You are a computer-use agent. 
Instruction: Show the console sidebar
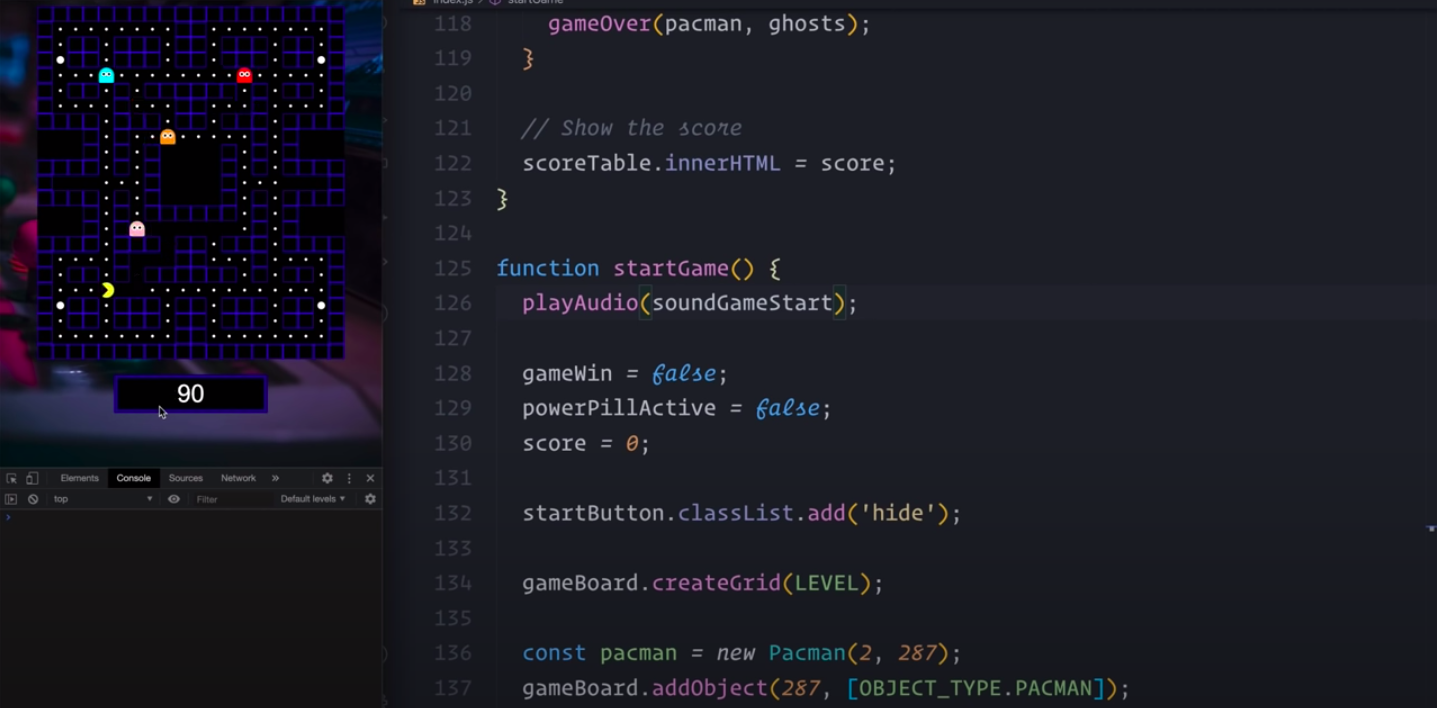tap(11, 499)
